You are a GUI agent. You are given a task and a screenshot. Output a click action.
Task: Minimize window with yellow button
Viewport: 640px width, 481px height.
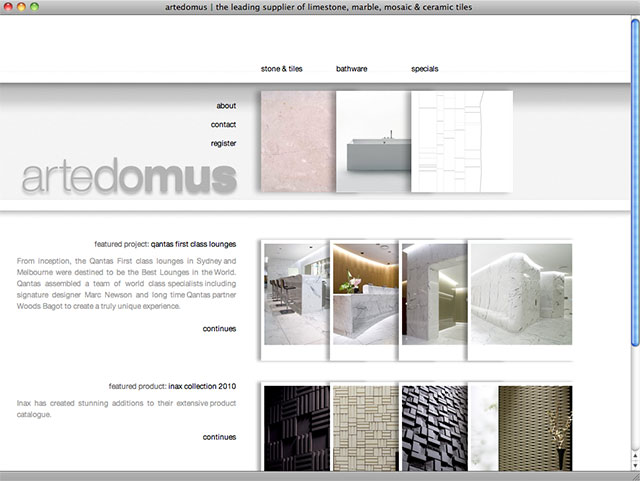21,7
